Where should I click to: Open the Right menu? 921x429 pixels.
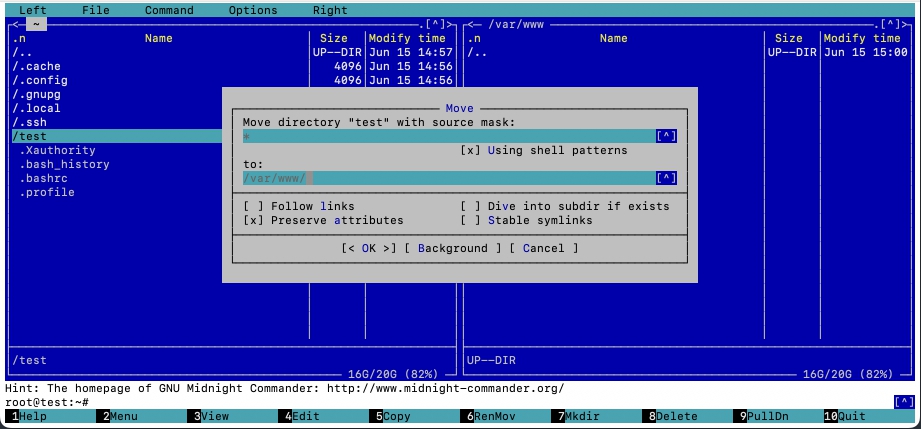[330, 10]
